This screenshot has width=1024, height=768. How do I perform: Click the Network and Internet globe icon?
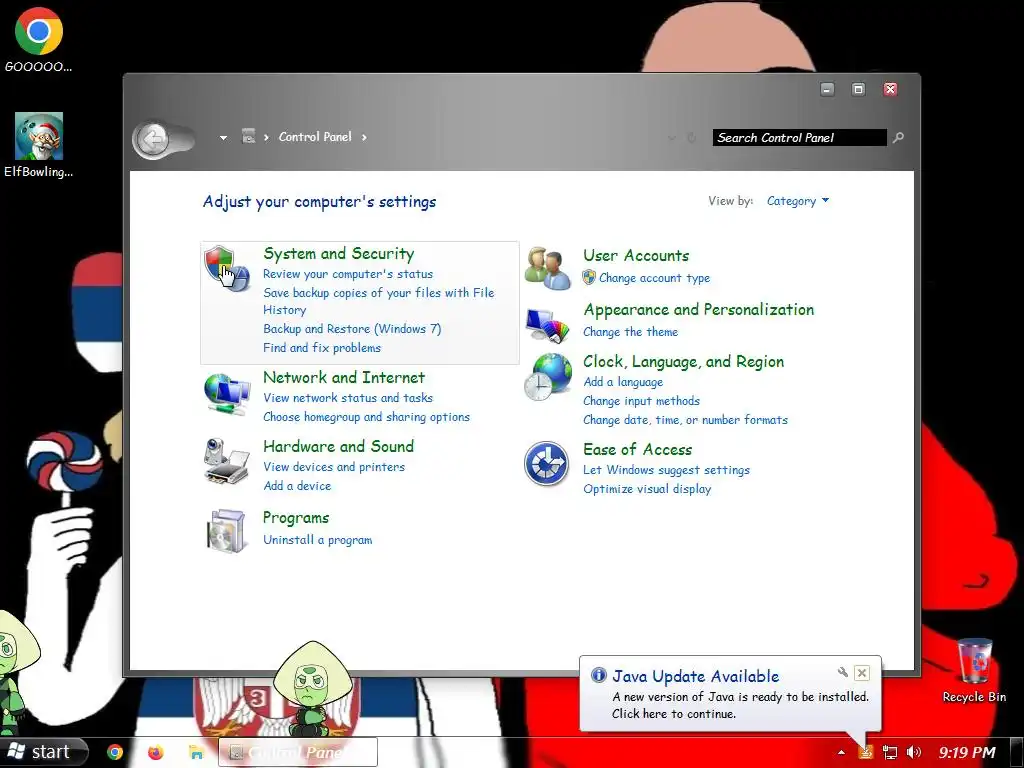227,394
